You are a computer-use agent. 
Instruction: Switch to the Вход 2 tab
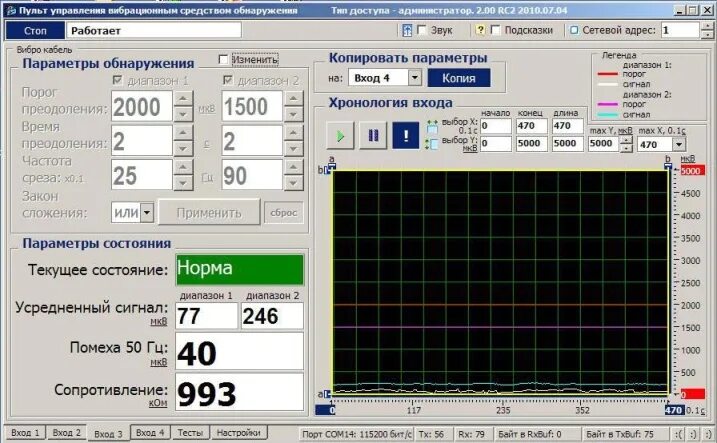click(66, 432)
